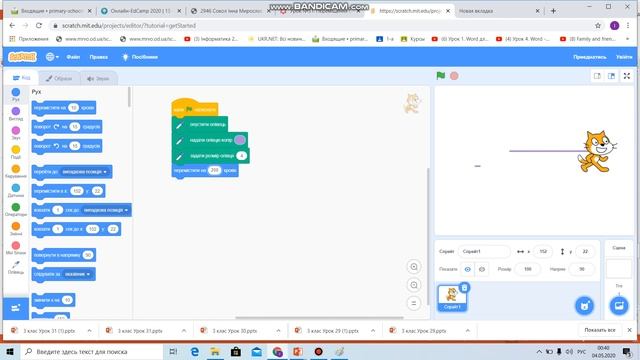Select the Спрайт1 sprite thumbnail
Viewport: 640px width, 360px height.
pos(451,298)
